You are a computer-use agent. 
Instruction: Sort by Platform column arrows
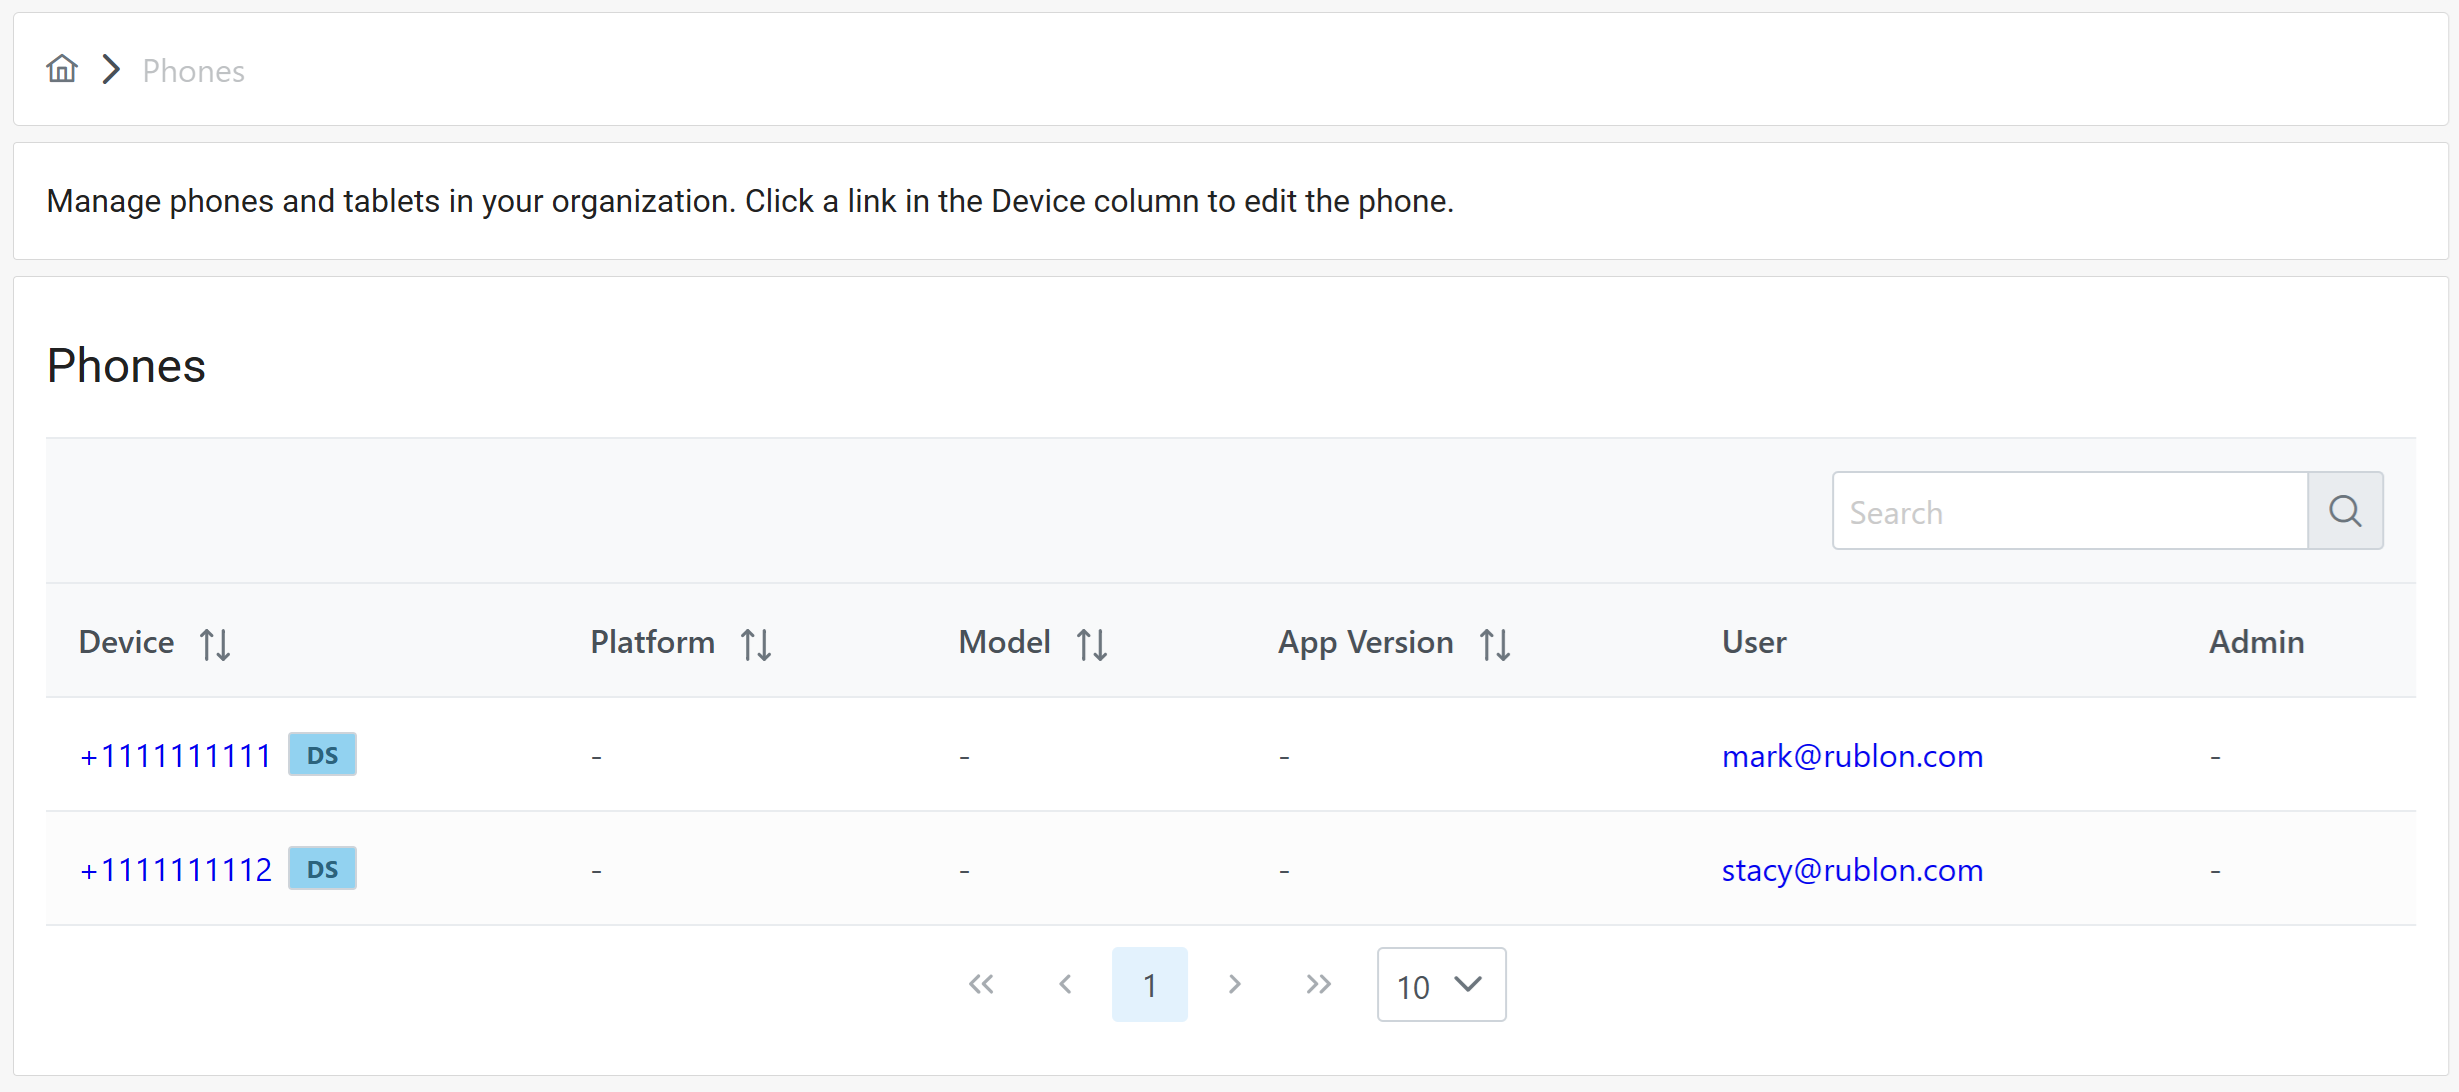(x=756, y=644)
